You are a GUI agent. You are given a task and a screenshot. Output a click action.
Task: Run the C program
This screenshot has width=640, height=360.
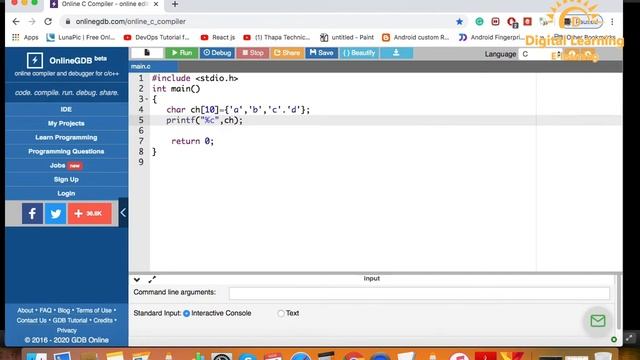182,53
